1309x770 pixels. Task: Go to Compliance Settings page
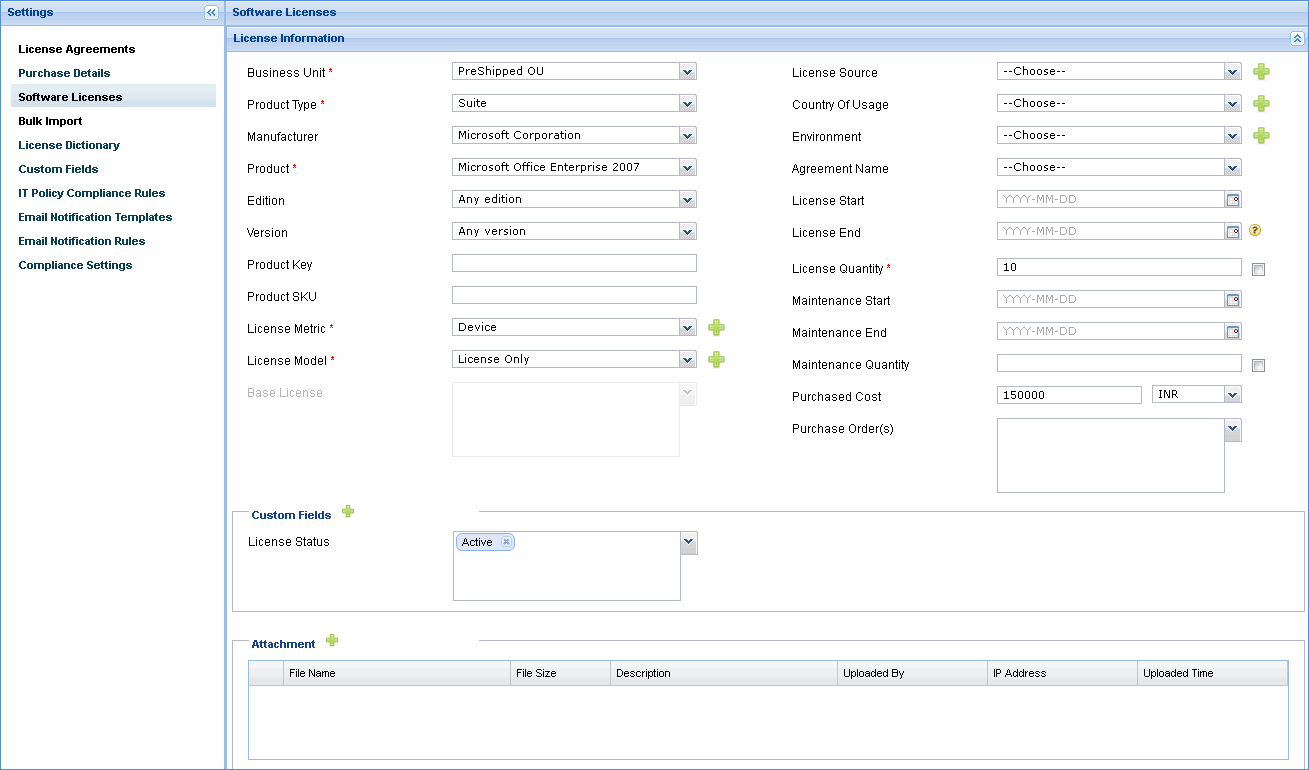point(75,265)
